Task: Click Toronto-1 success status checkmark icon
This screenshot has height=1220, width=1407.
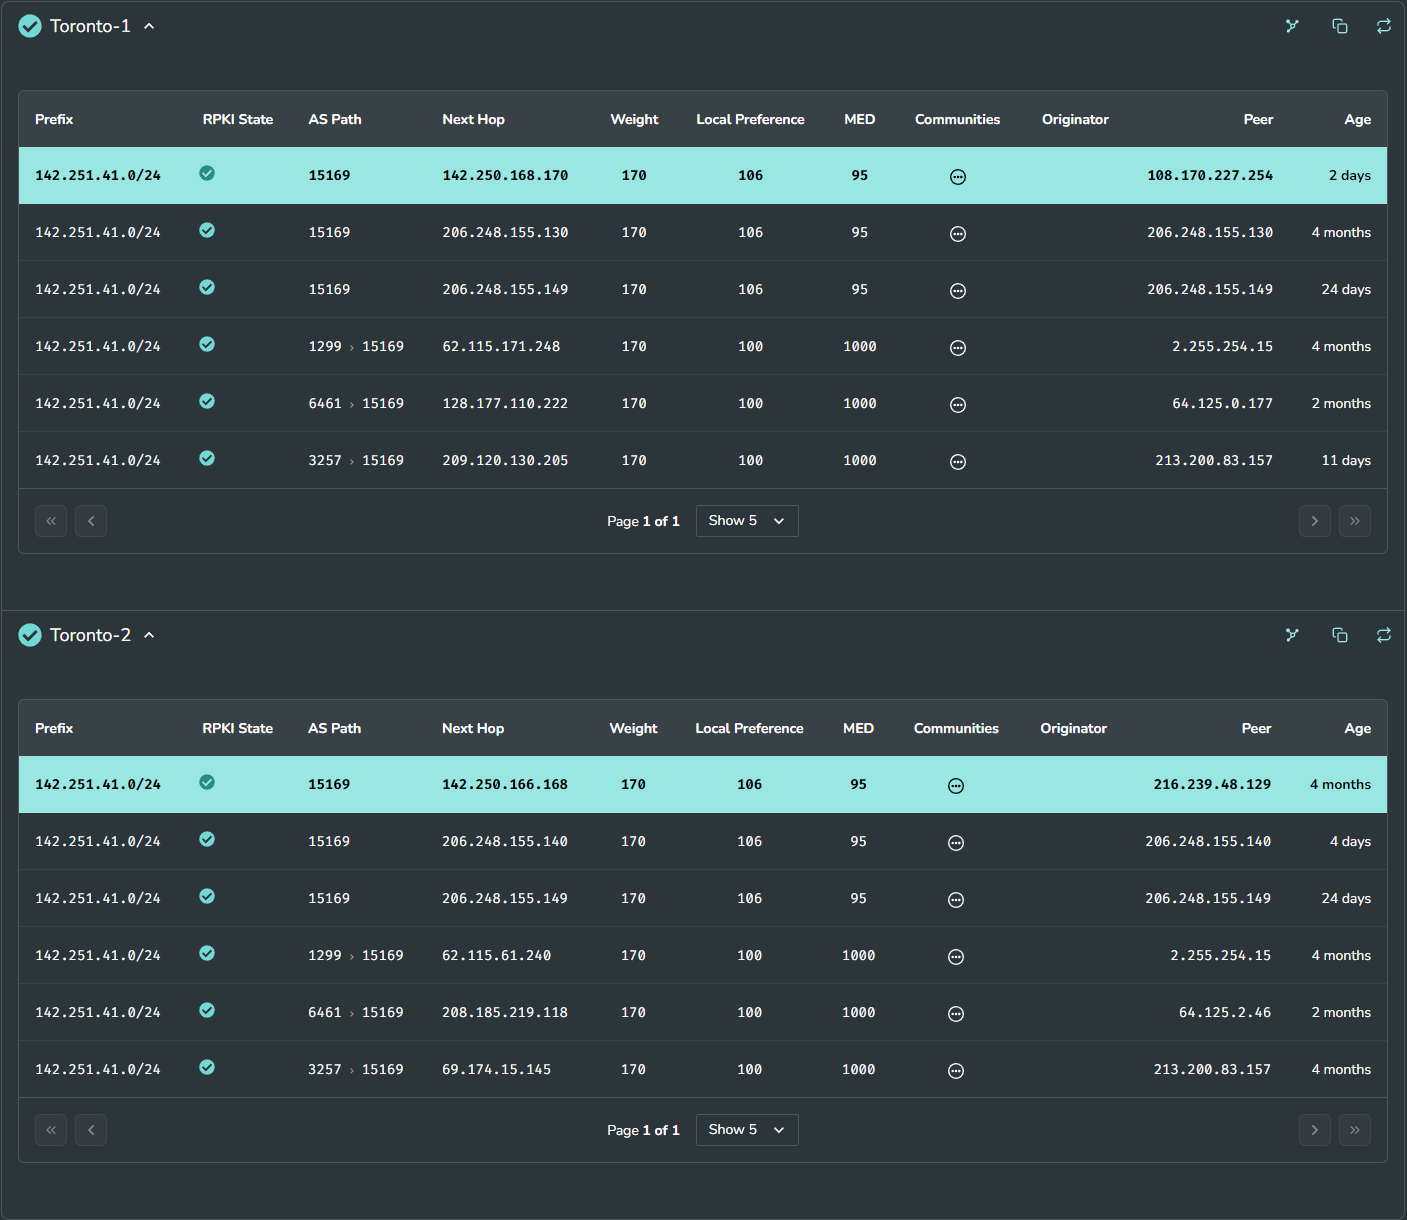Action: tap(30, 26)
